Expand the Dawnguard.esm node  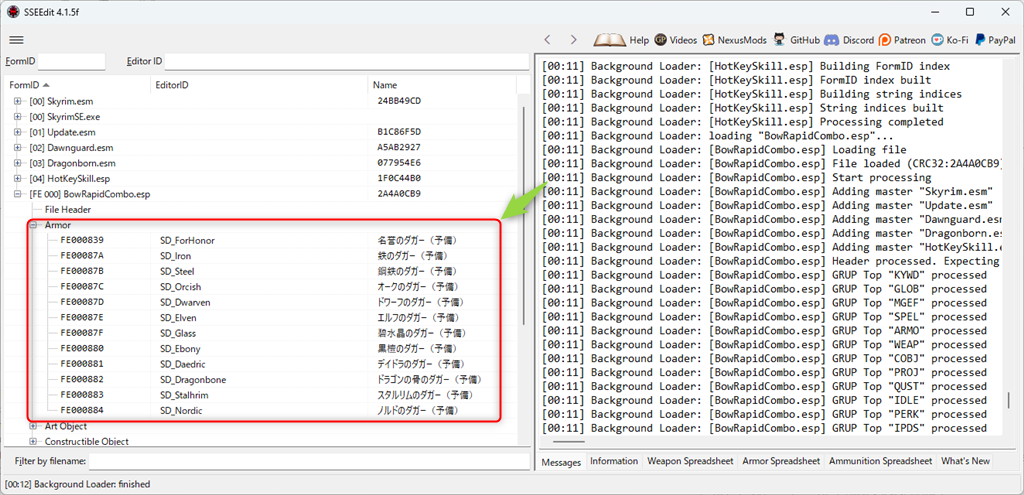click(x=18, y=148)
